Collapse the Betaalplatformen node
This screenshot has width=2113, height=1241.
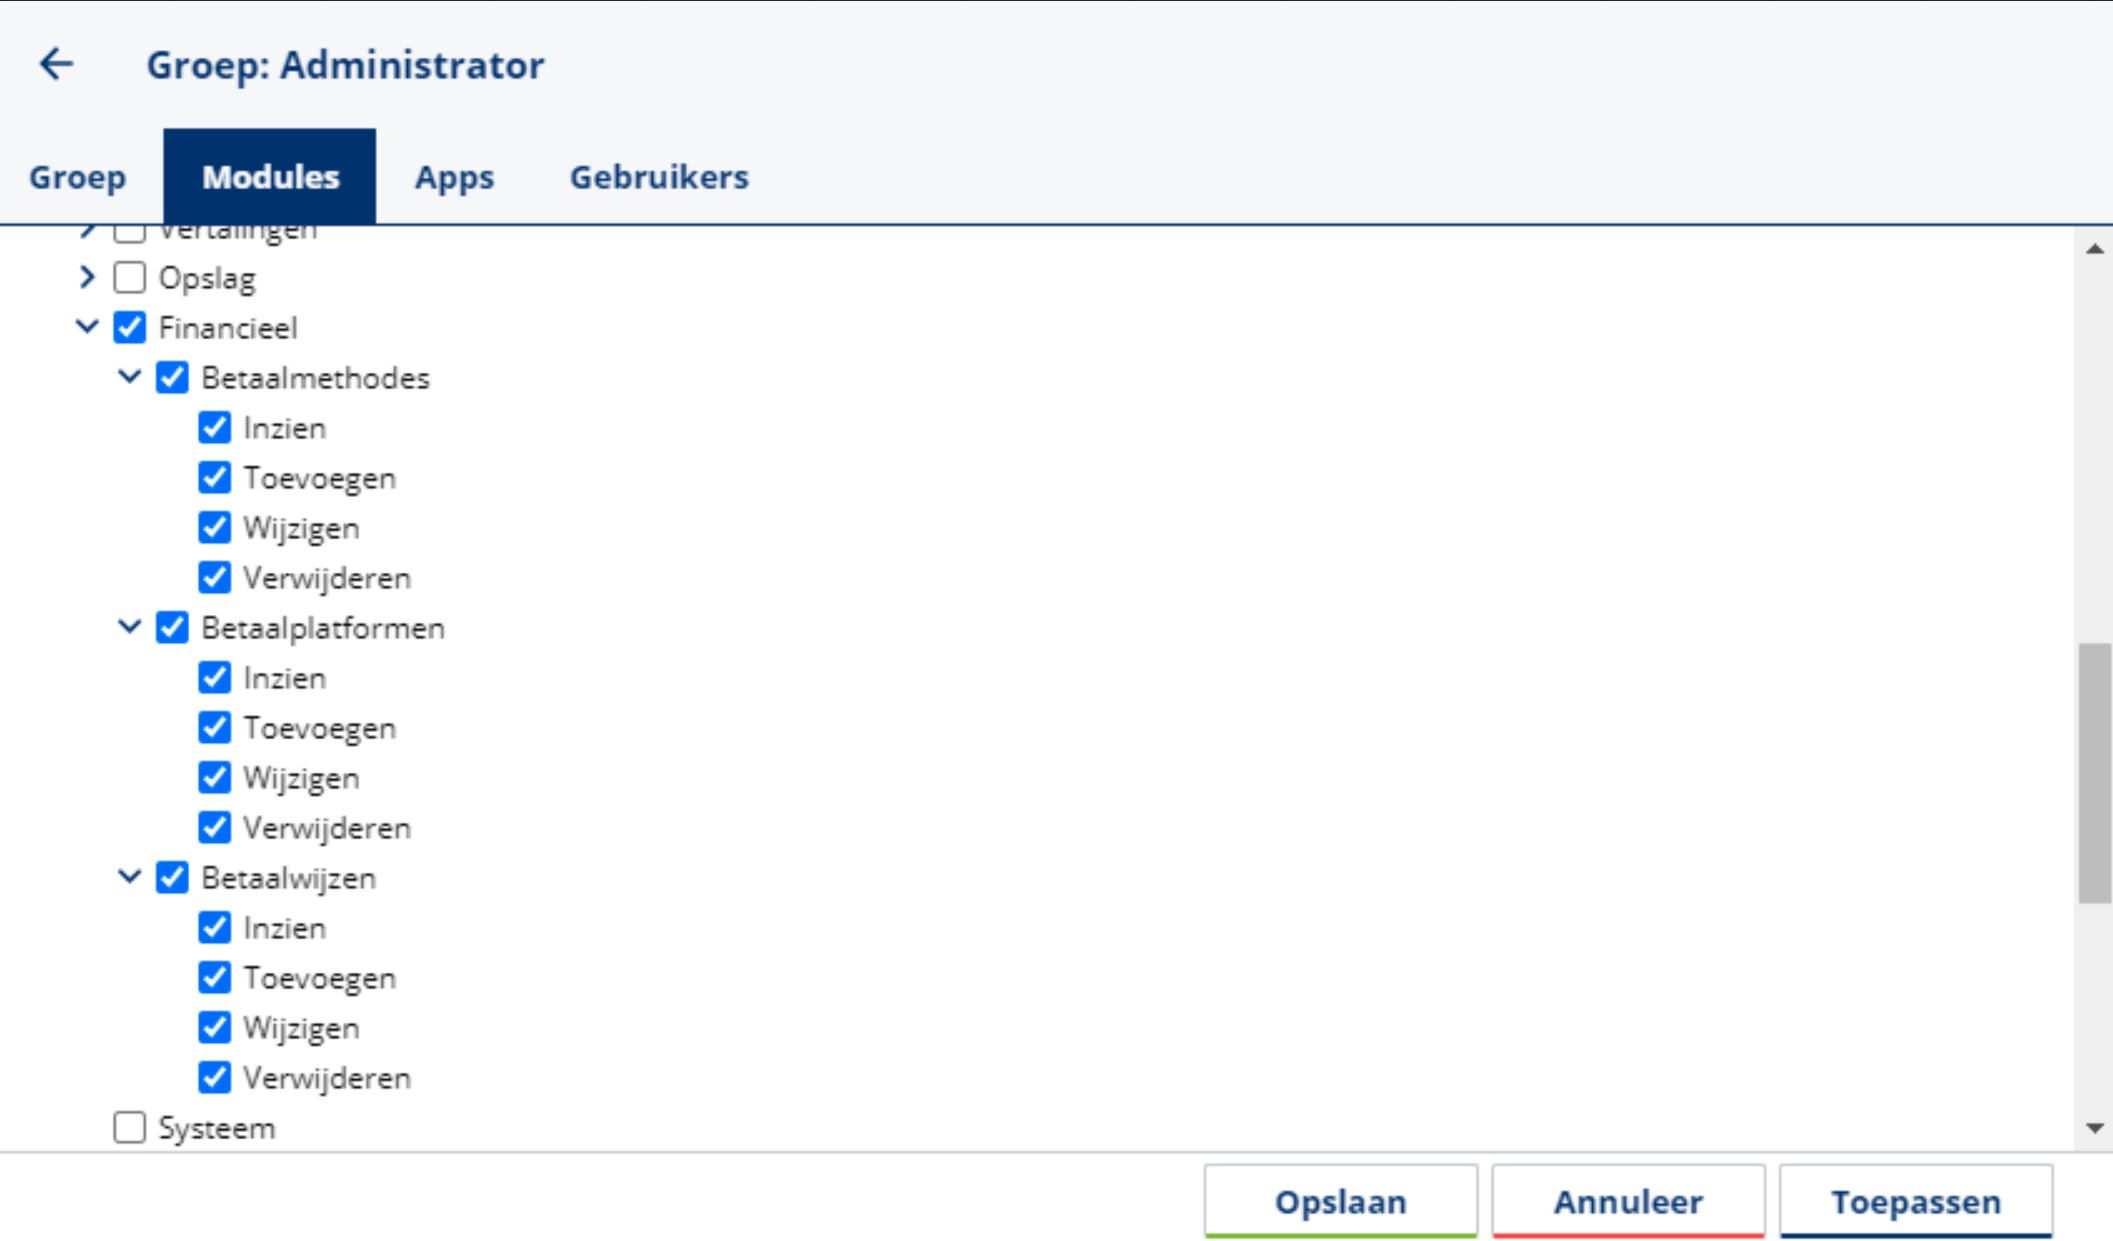point(129,627)
